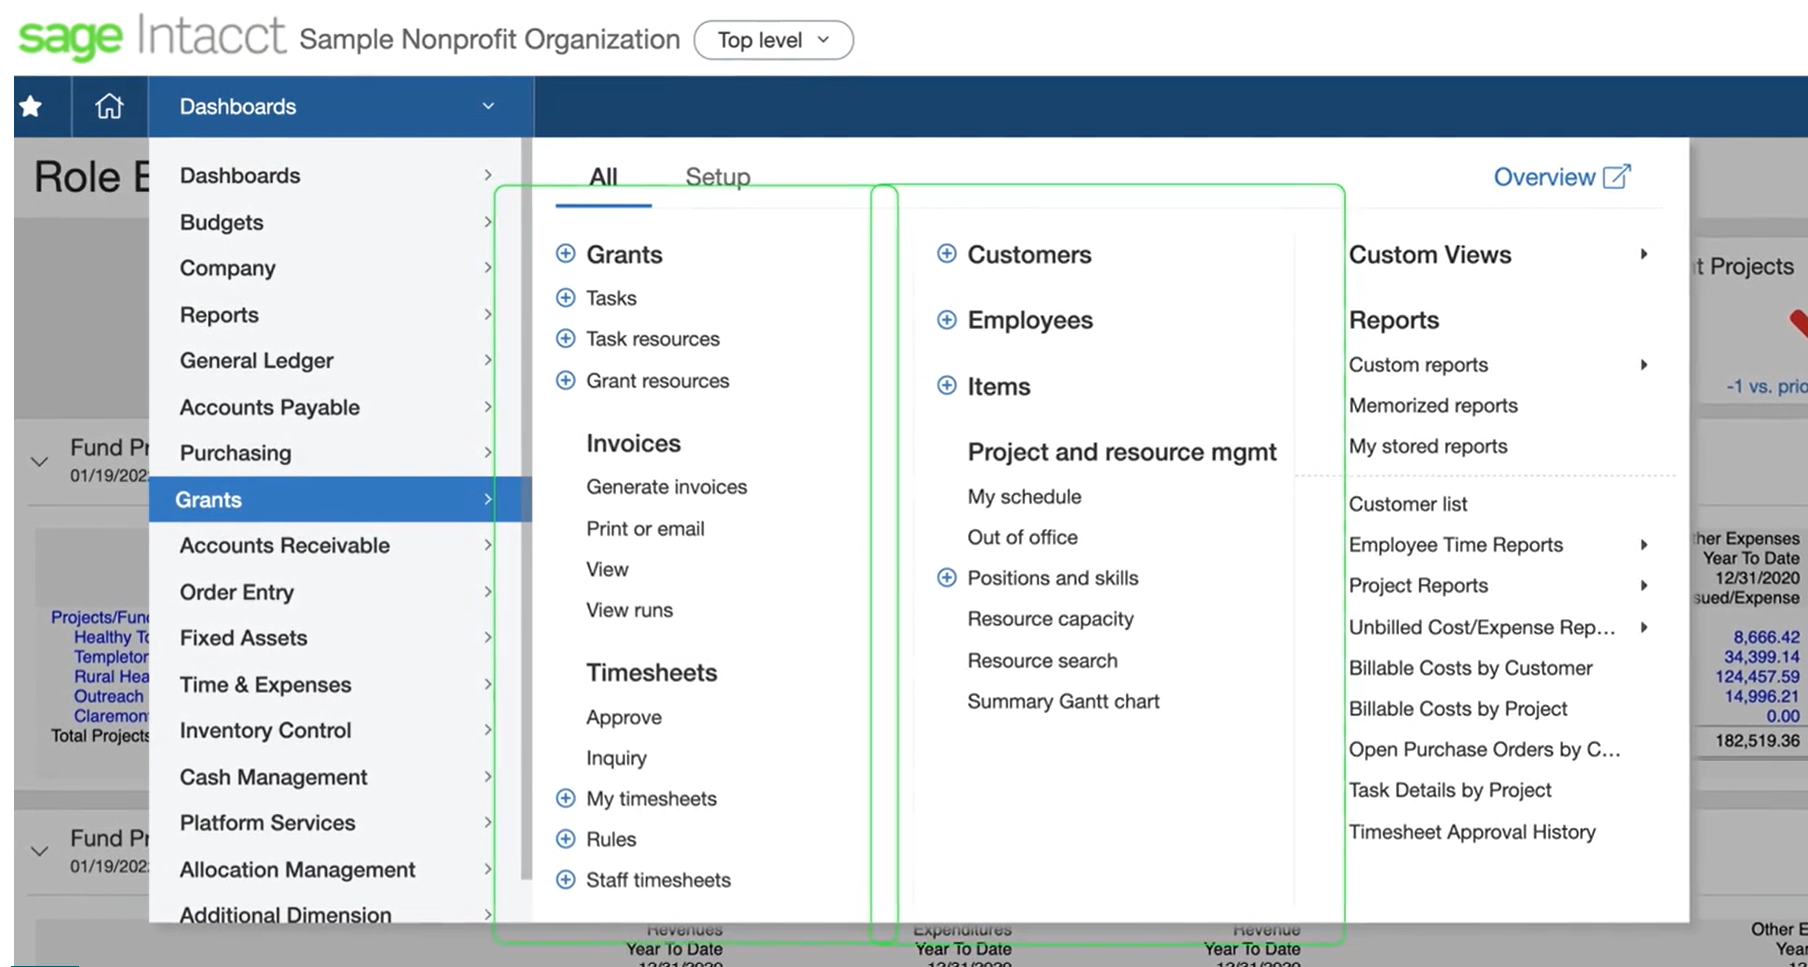The height and width of the screenshot is (967, 1808).
Task: Select Cash Management in the module list
Action: (336, 777)
